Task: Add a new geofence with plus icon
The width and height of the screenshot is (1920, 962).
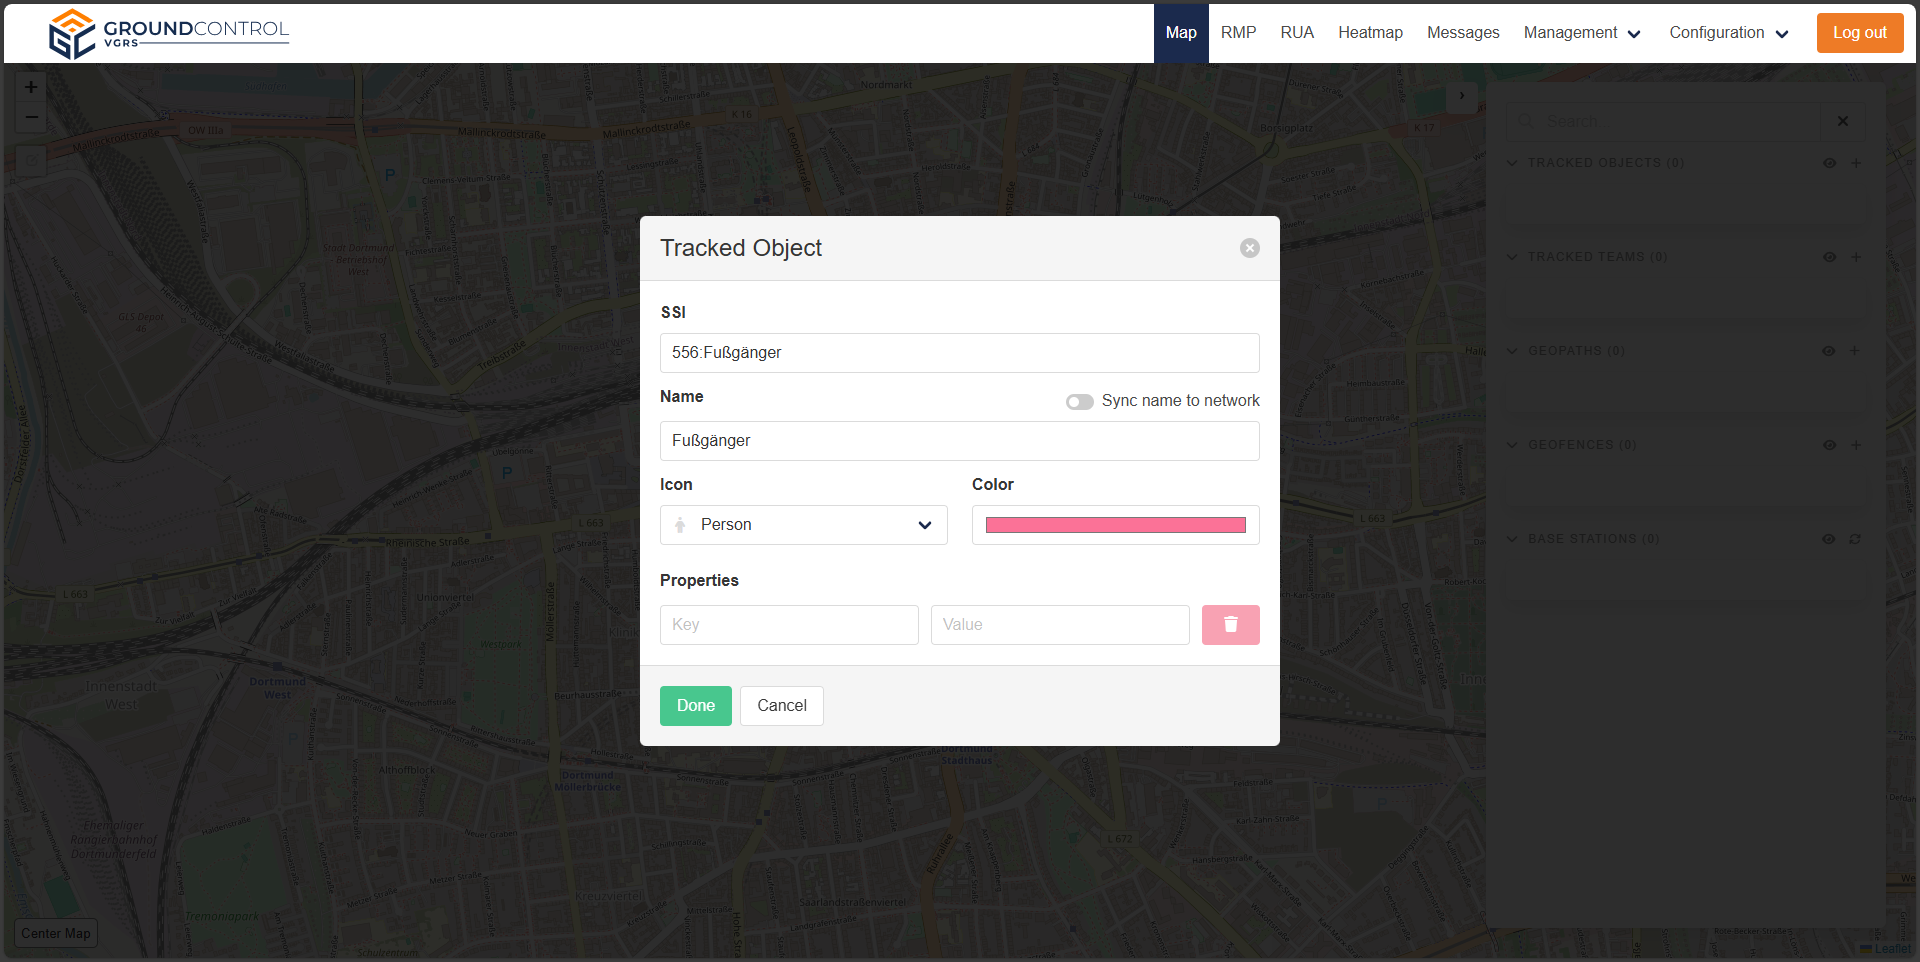Action: 1856,445
